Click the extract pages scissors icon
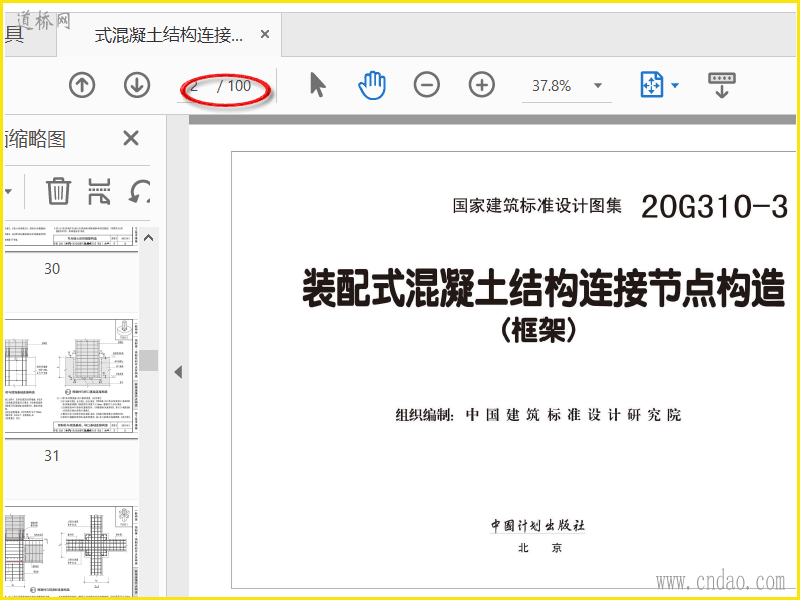This screenshot has height=600, width=800. pos(99,191)
